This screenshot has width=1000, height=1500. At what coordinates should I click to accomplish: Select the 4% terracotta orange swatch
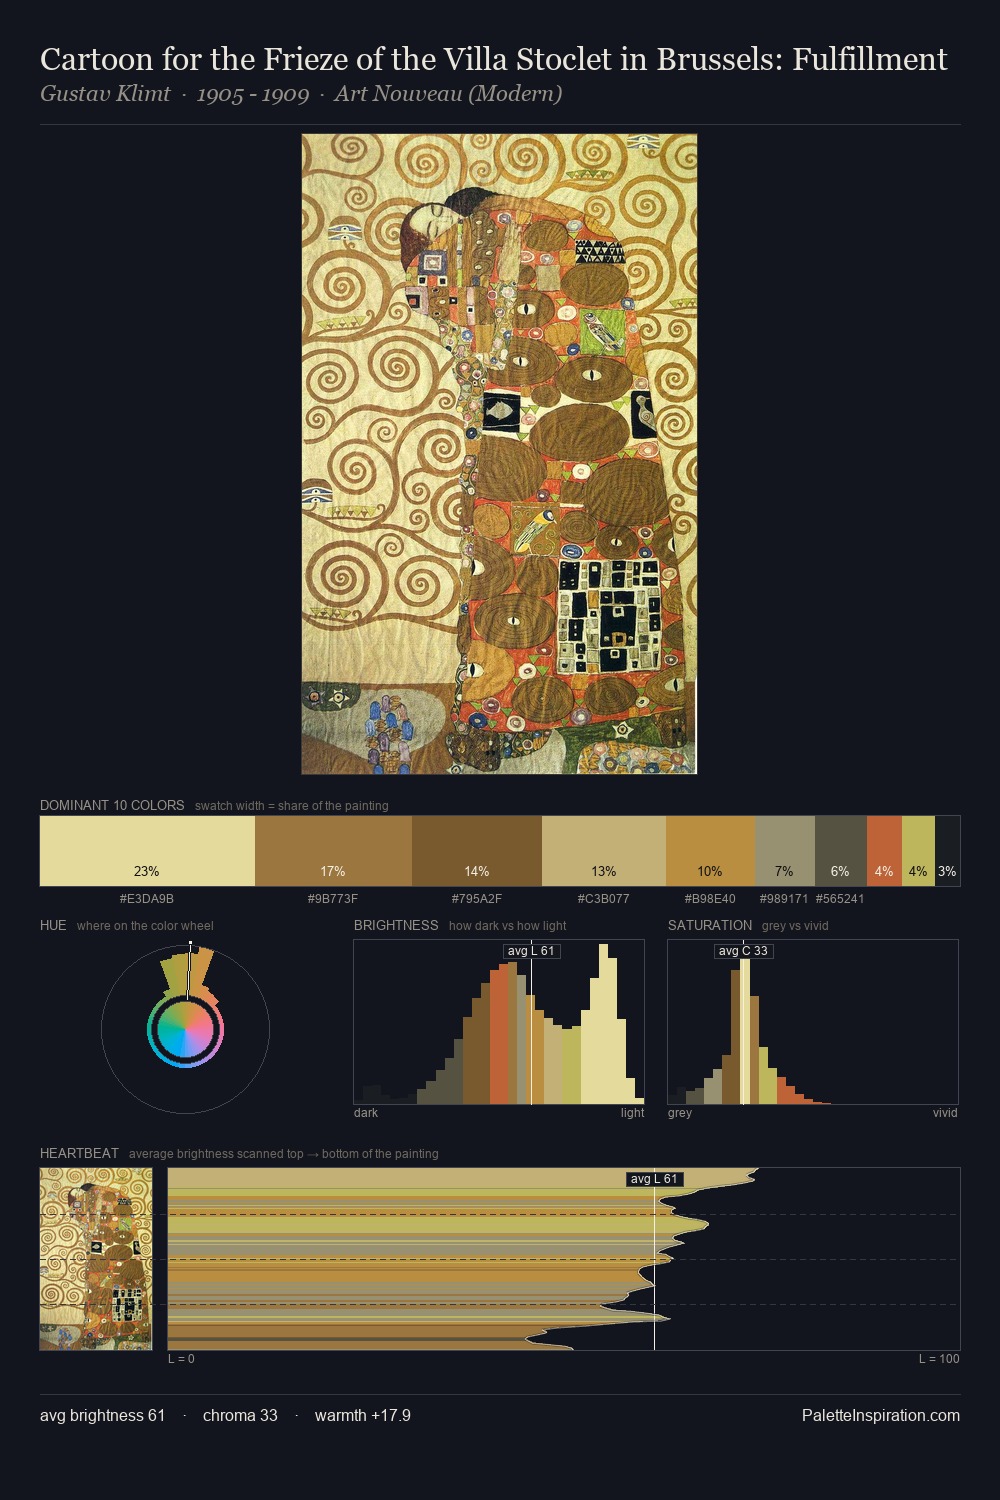click(x=884, y=851)
